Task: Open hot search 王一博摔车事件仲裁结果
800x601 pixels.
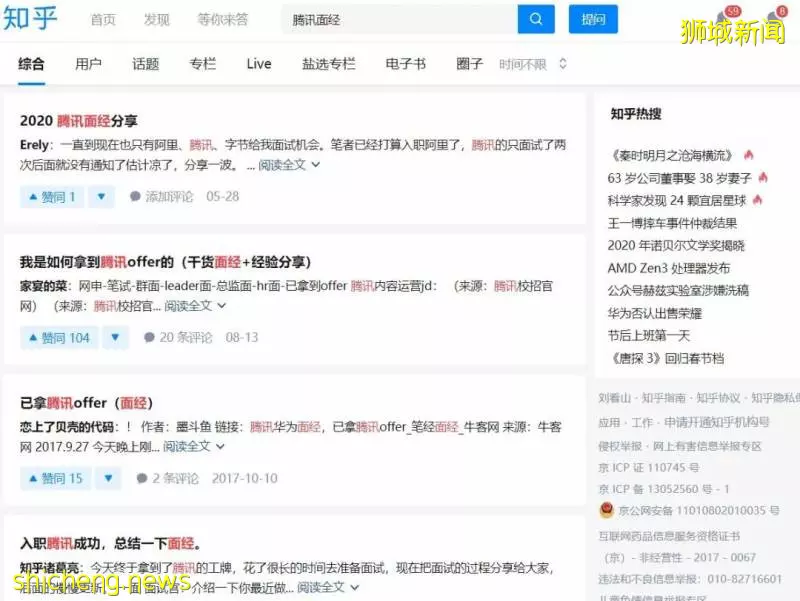Action: (672, 223)
